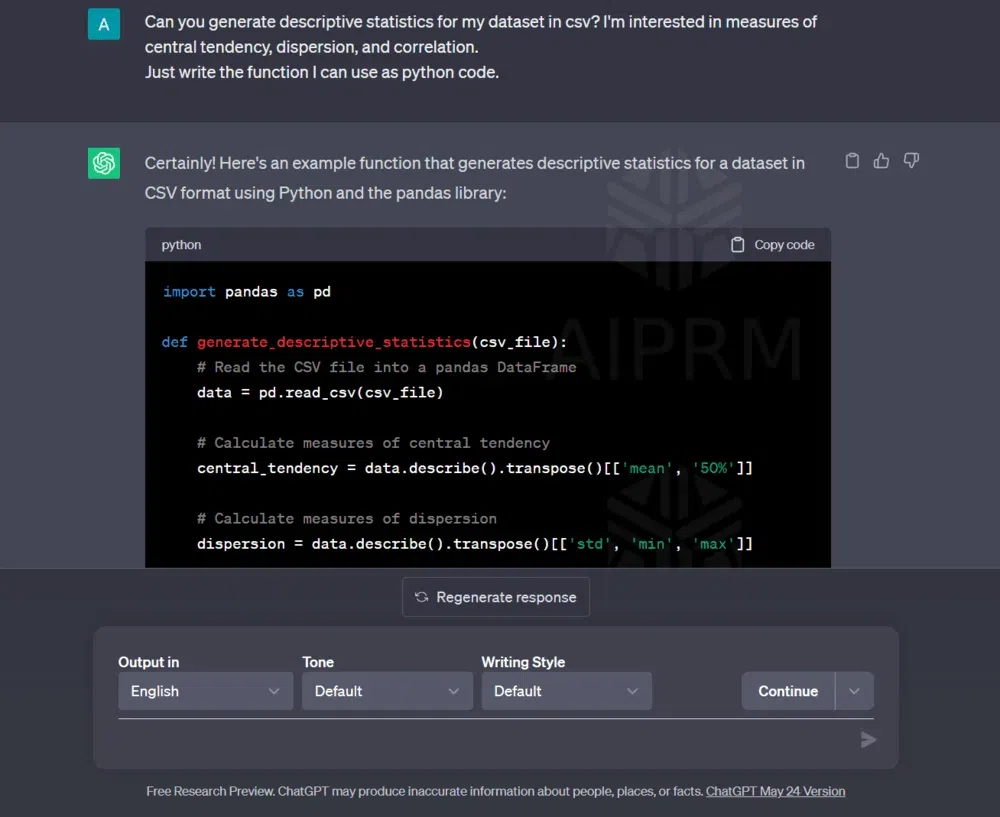Expand the arrow next to Continue
This screenshot has width=1000, height=817.
854,691
